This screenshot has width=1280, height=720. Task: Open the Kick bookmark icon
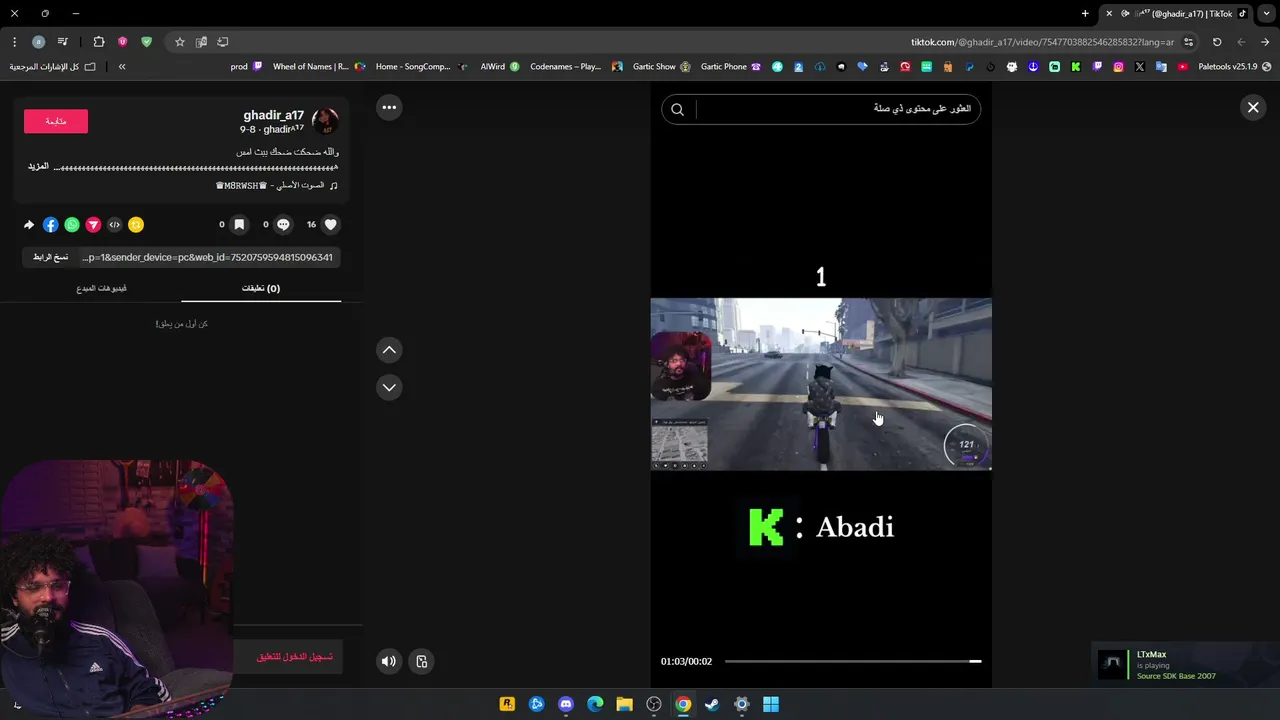[x=1076, y=67]
